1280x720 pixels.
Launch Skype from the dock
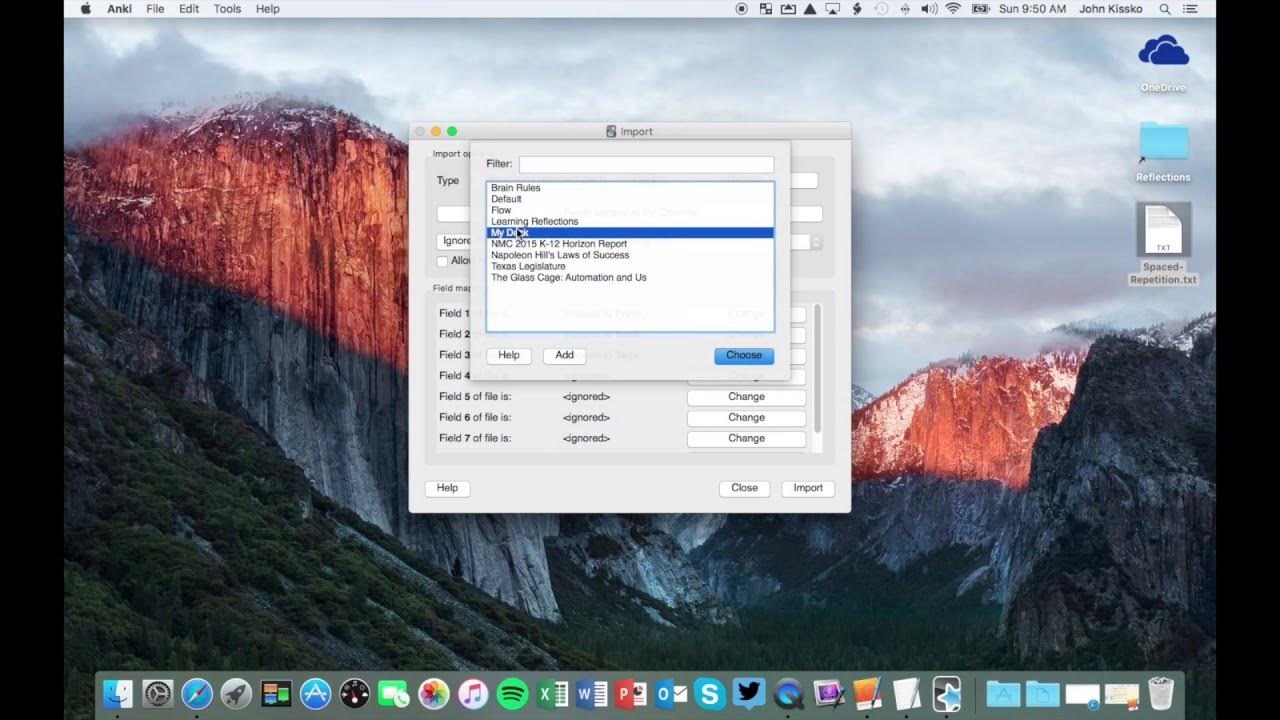(x=709, y=693)
